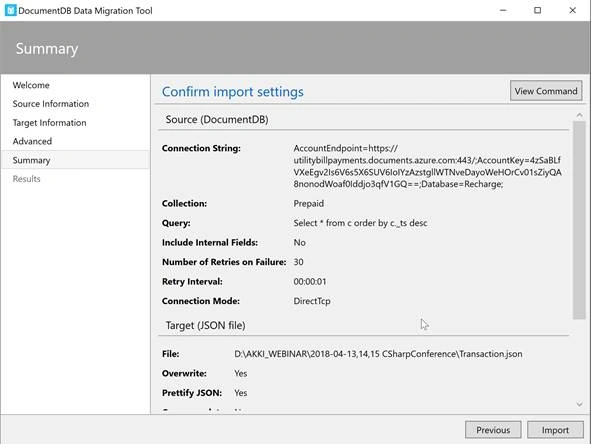Click the retries value '30'

[x=299, y=262]
